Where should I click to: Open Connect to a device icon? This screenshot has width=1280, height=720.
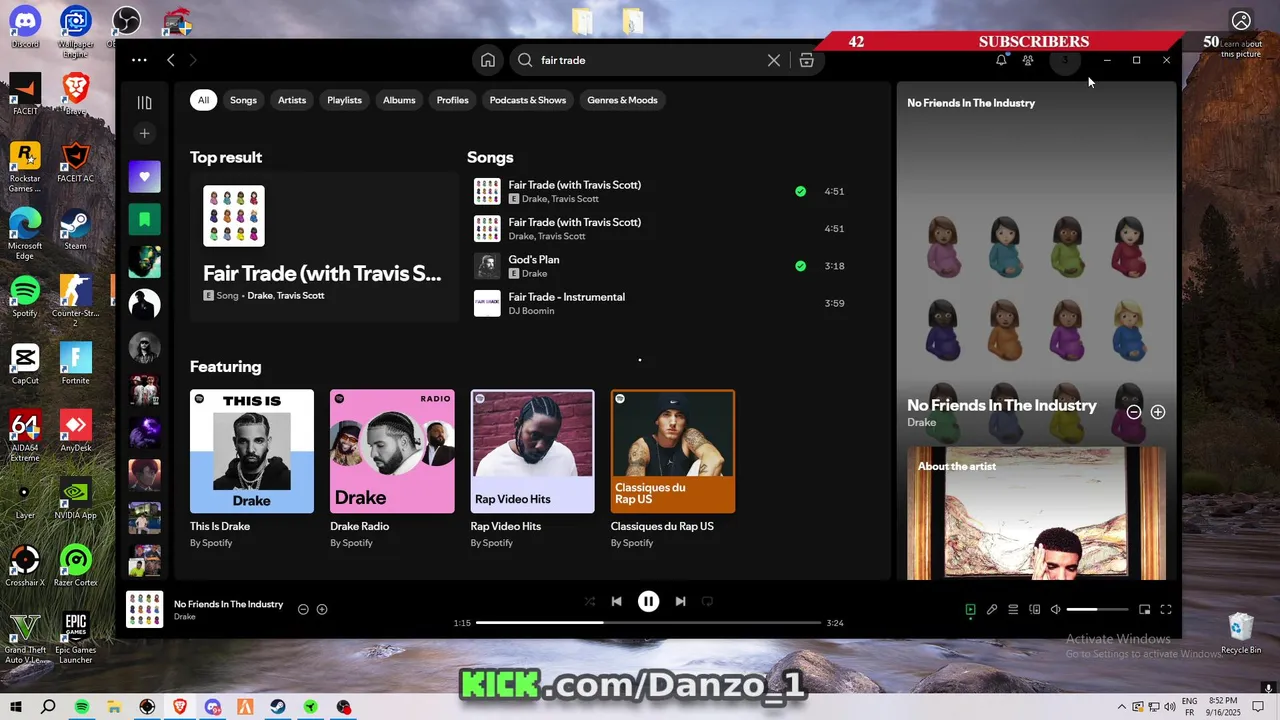1035,609
